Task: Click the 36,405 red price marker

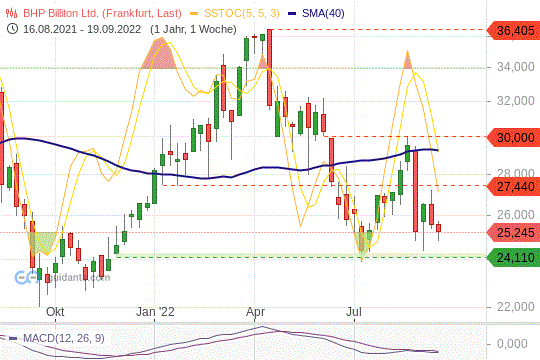Action: pyautogui.click(x=513, y=31)
